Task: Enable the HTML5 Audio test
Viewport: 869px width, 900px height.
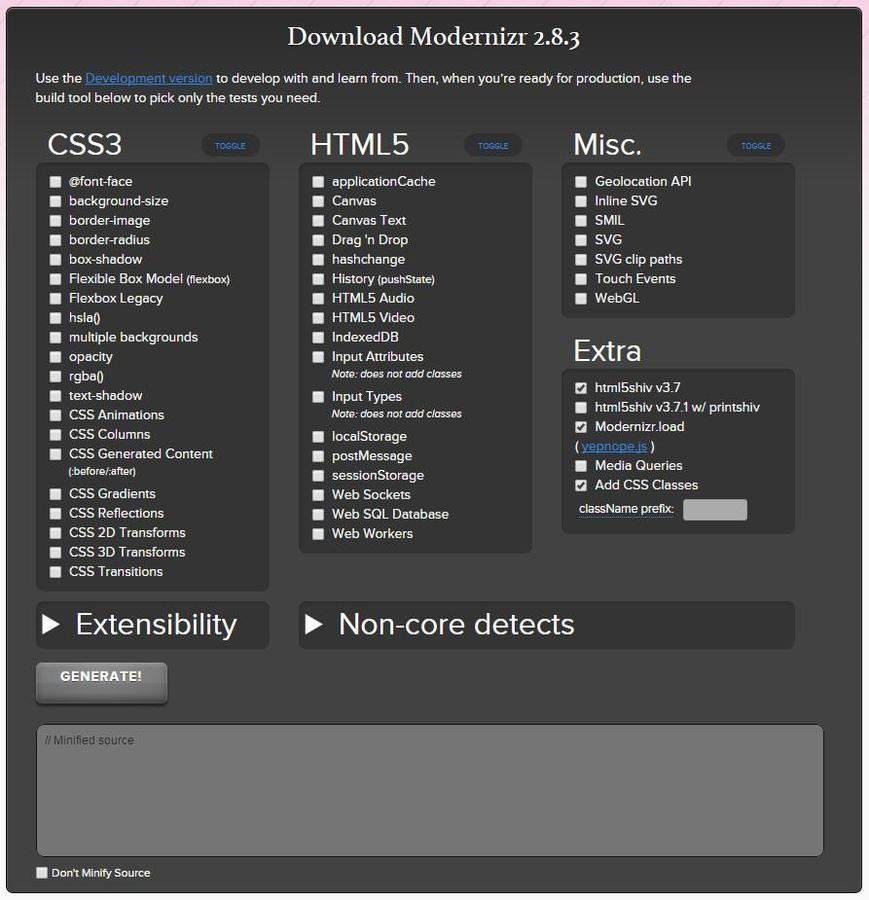Action: [x=318, y=299]
